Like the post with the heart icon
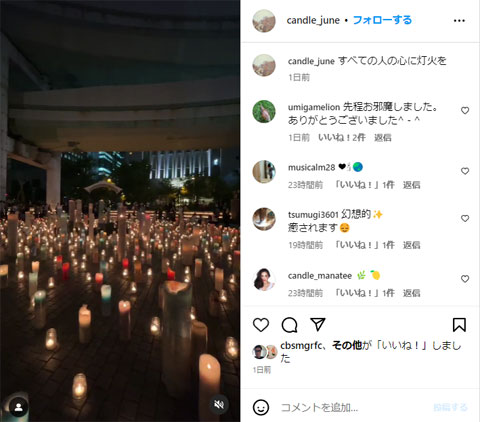480x422 pixels. coord(261,324)
